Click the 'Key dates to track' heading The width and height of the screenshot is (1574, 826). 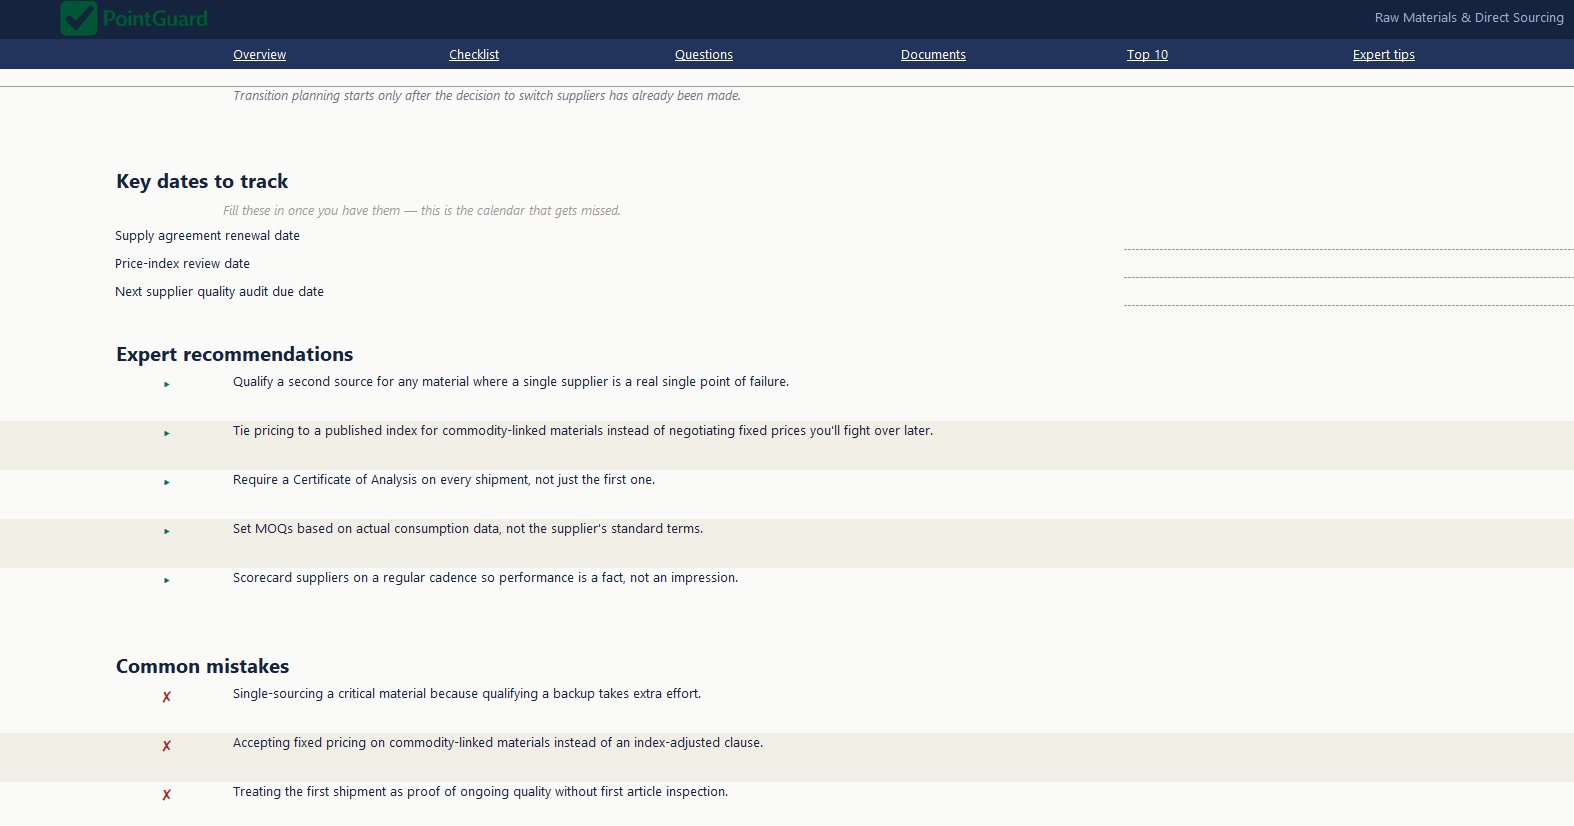(202, 181)
